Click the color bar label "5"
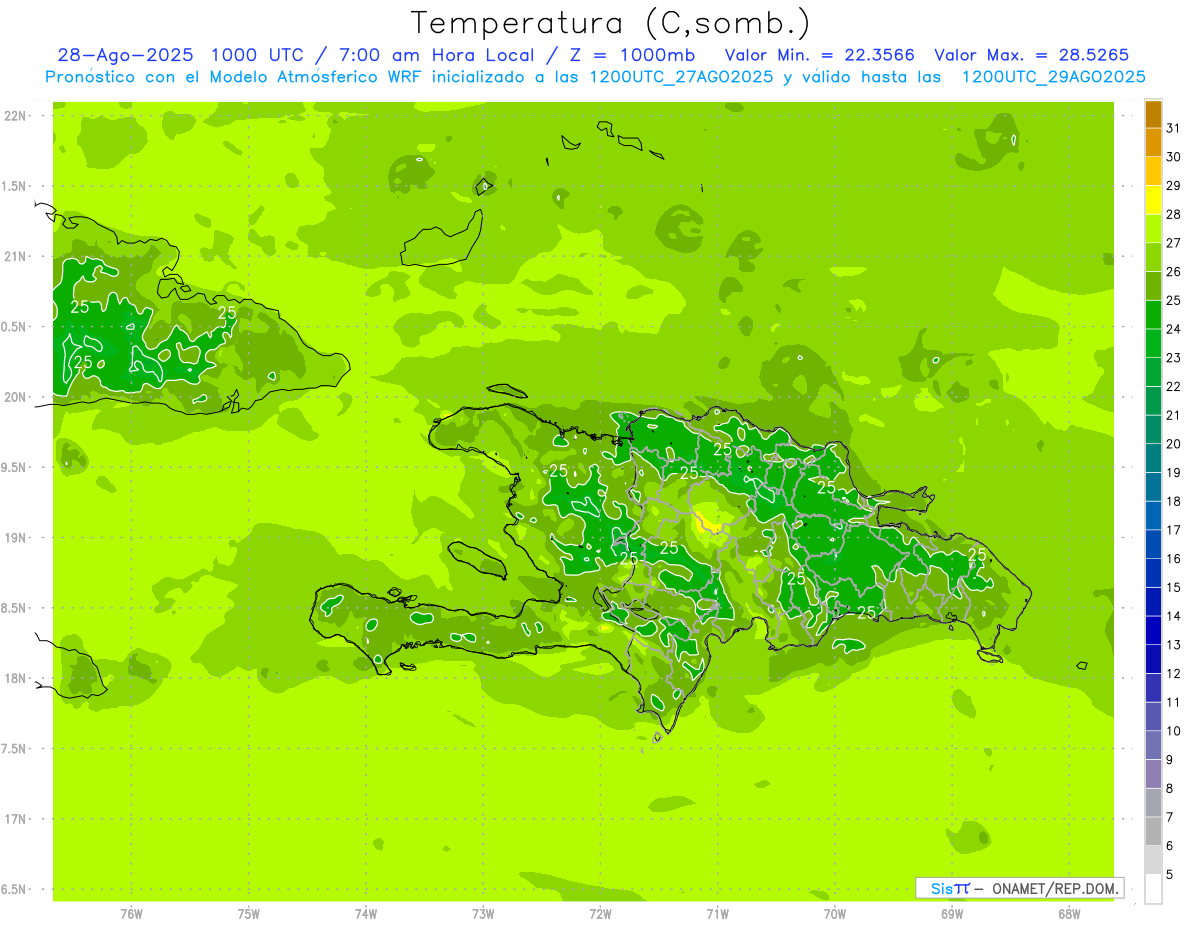Viewport: 1200px width, 927px height. click(x=1170, y=875)
